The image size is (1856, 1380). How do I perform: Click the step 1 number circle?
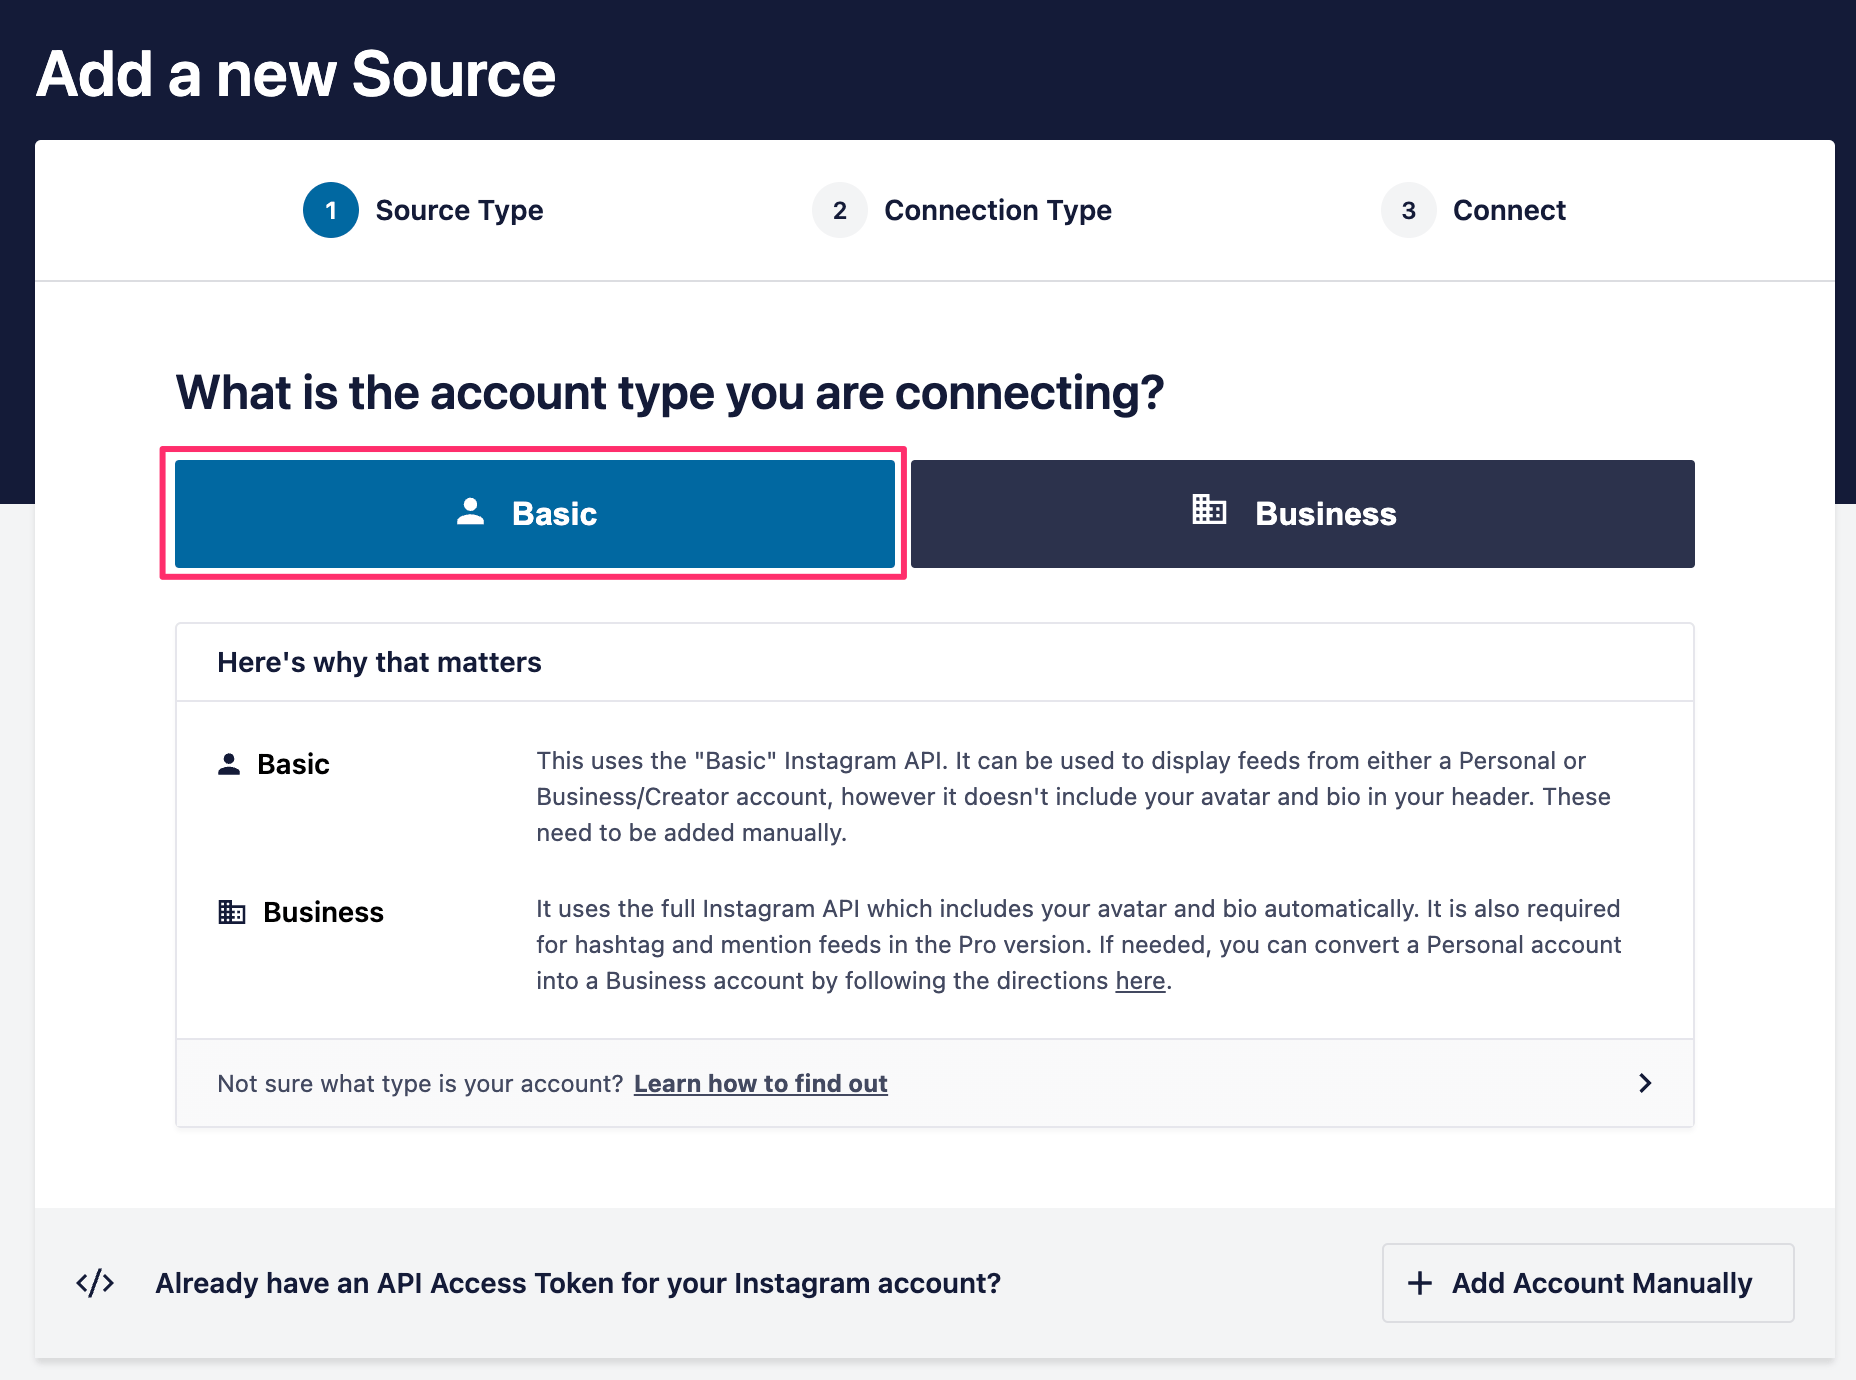click(331, 210)
